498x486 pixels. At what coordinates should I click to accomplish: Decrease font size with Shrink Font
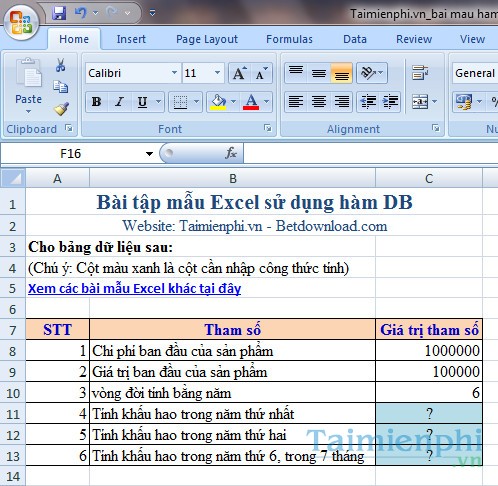(x=261, y=73)
